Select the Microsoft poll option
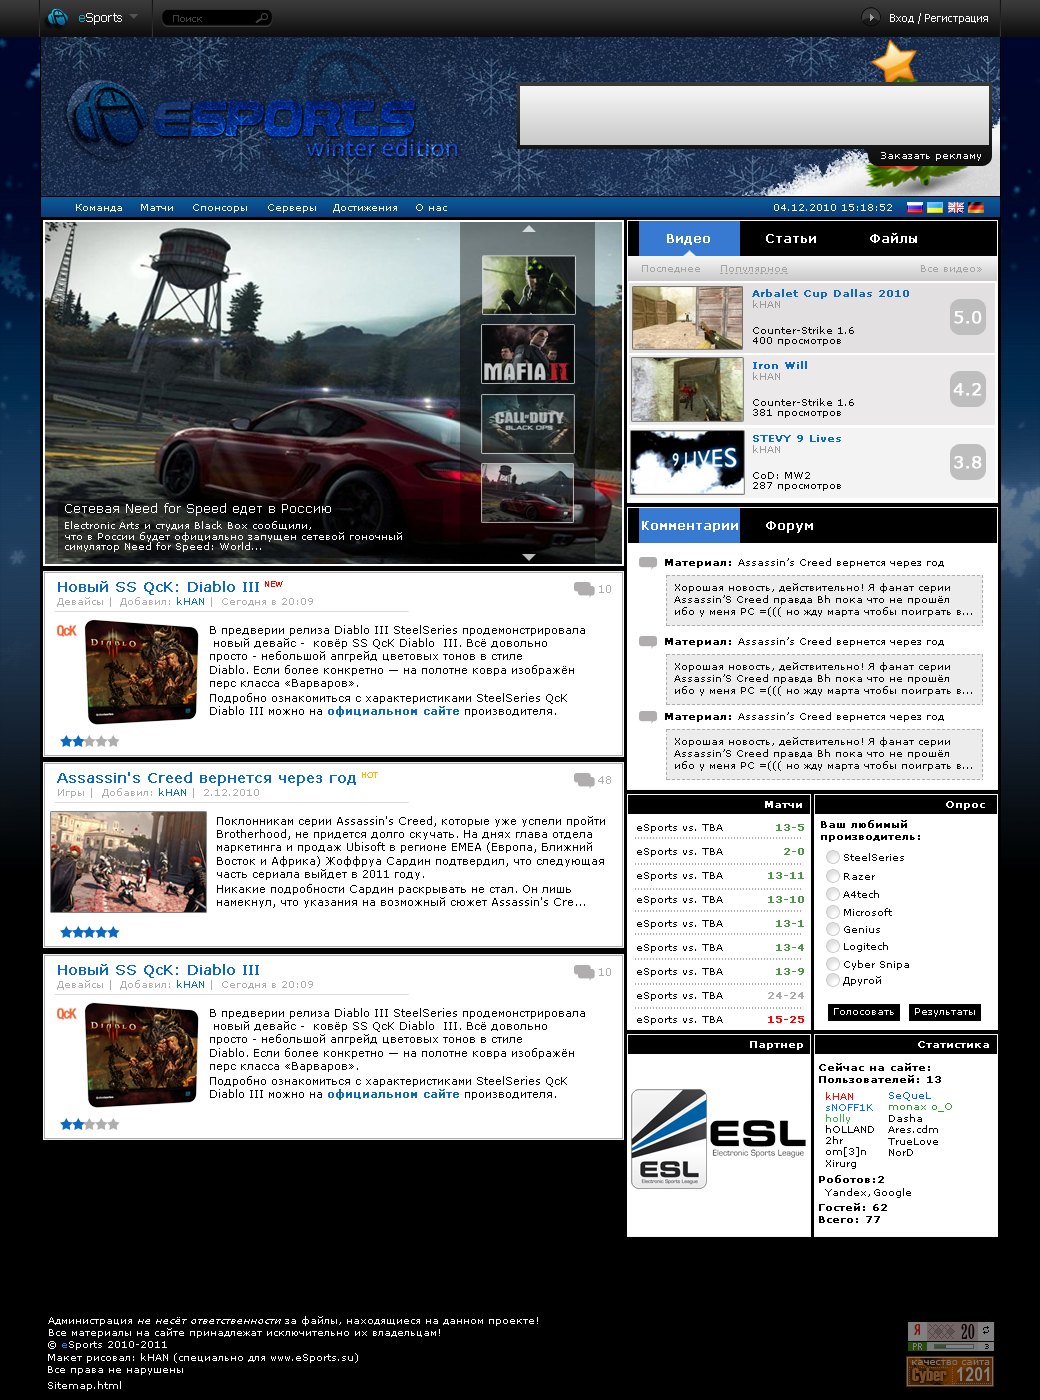Screen dimensions: 1040x1400 click(x=833, y=912)
